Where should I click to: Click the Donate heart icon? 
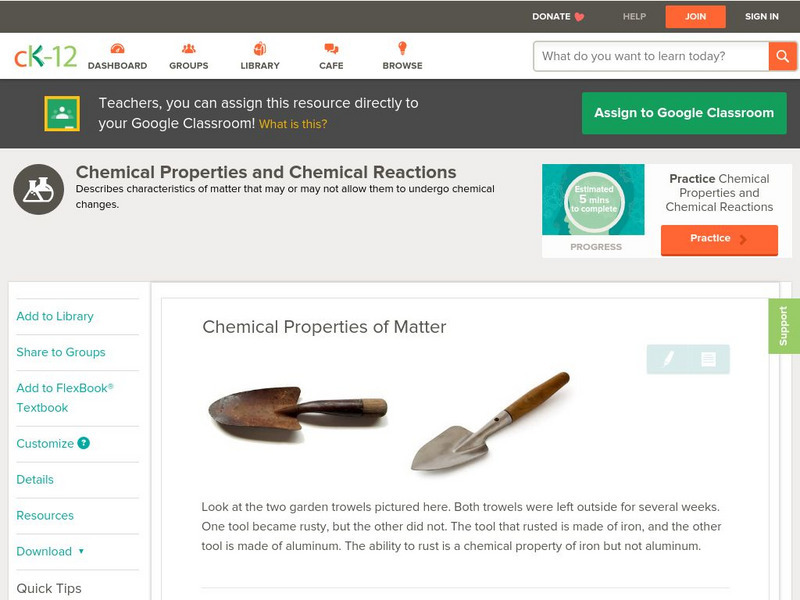tap(579, 17)
